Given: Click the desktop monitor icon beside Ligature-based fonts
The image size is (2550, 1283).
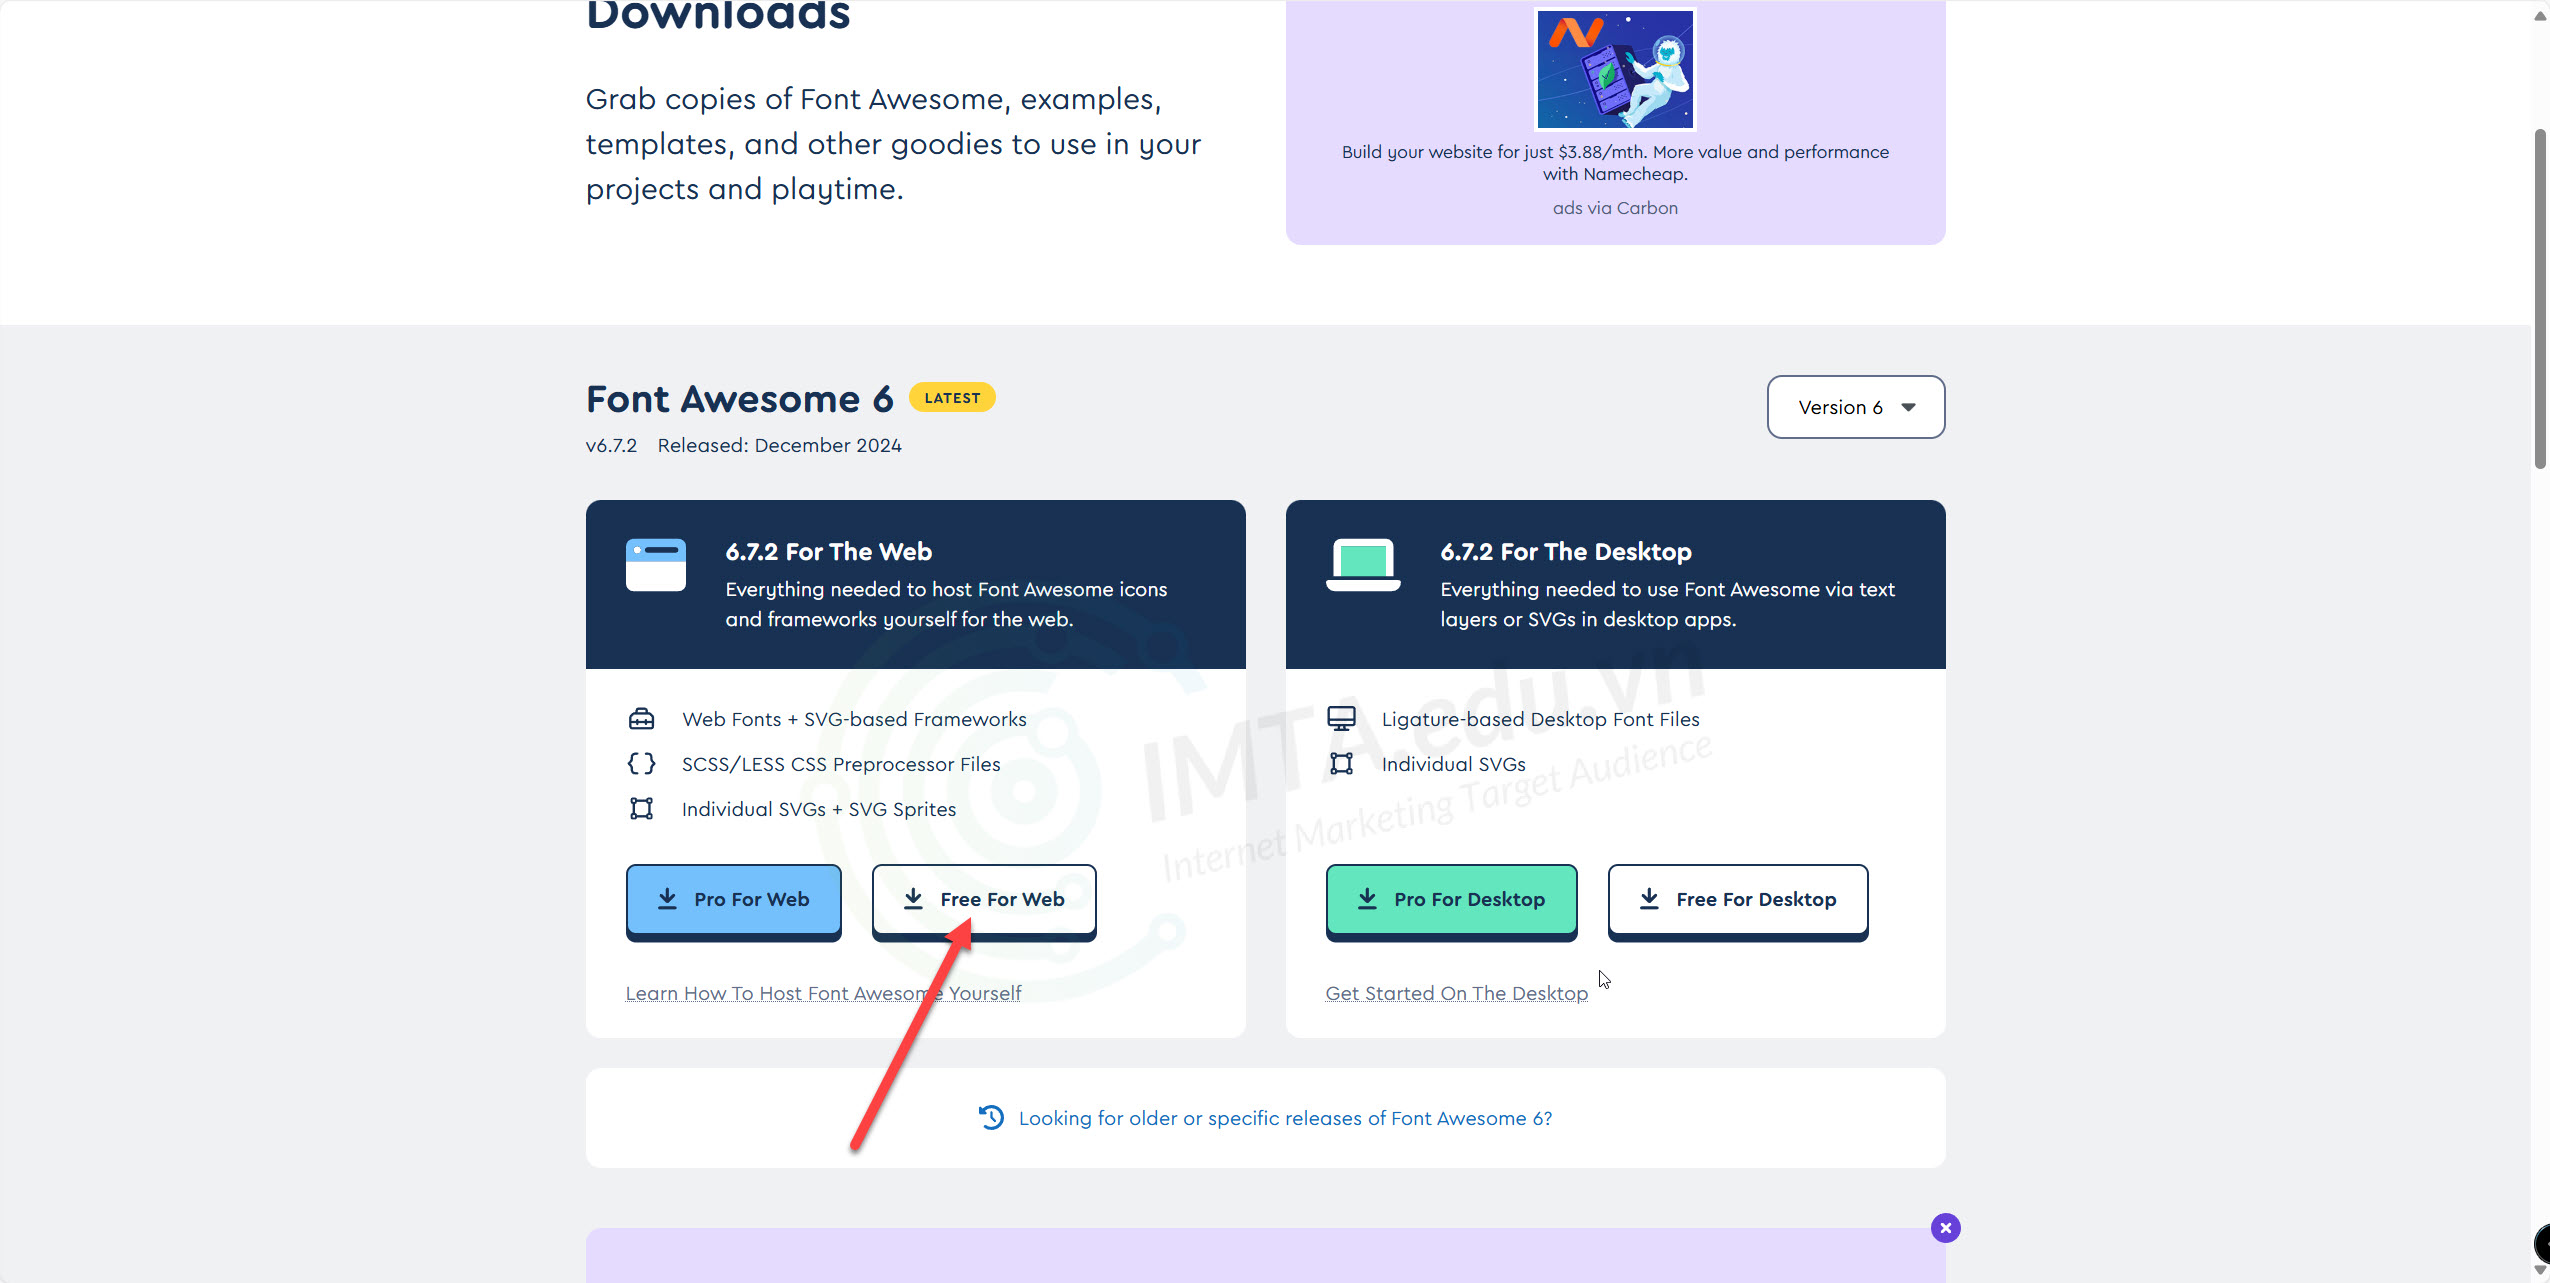Looking at the screenshot, I should pyautogui.click(x=1341, y=719).
